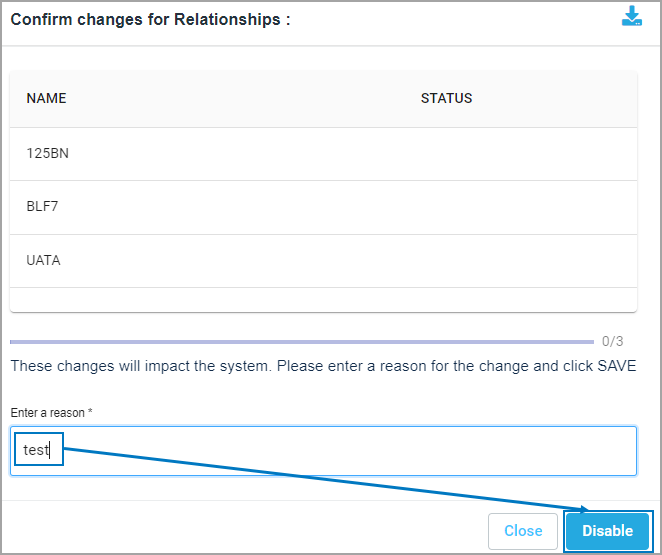The width and height of the screenshot is (662, 555).
Task: Click the NAME column header
Action: point(46,99)
